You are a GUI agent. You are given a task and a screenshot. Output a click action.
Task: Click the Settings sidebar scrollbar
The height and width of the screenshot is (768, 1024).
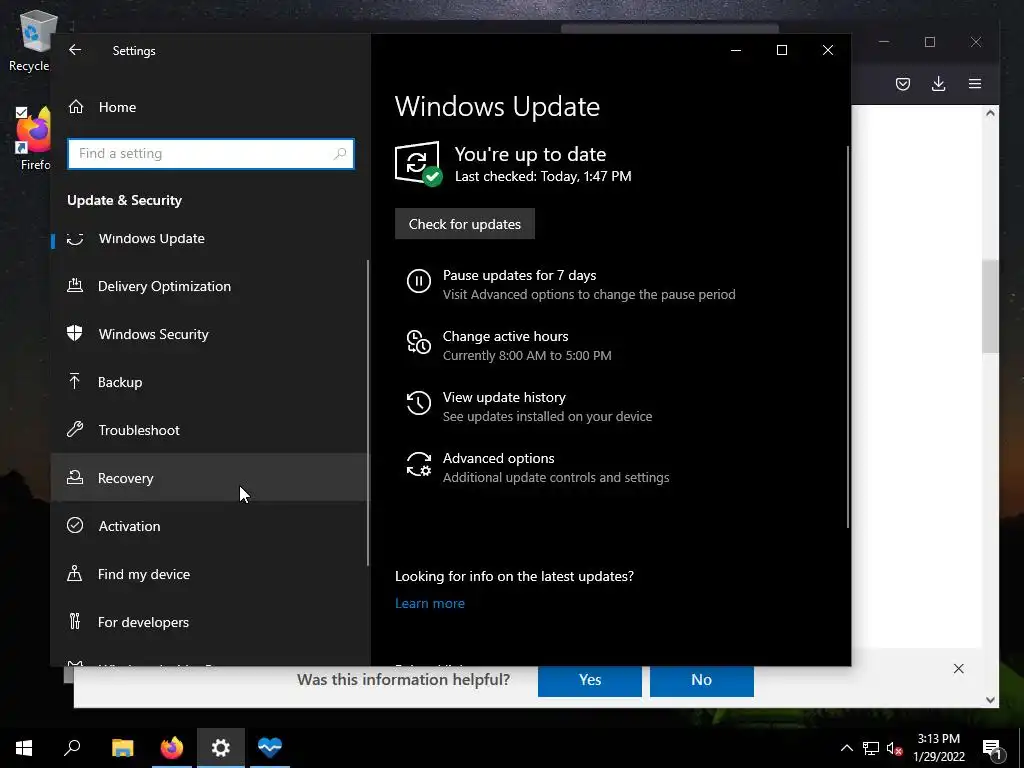coord(368,413)
